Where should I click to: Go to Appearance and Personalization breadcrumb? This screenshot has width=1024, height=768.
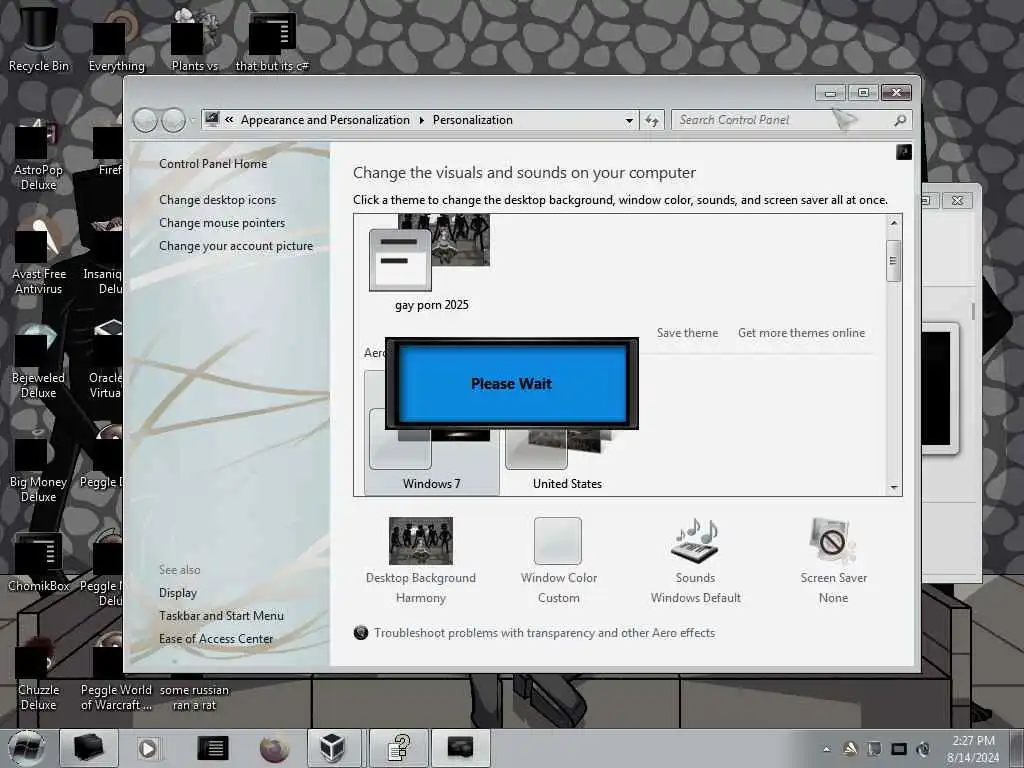pos(325,120)
